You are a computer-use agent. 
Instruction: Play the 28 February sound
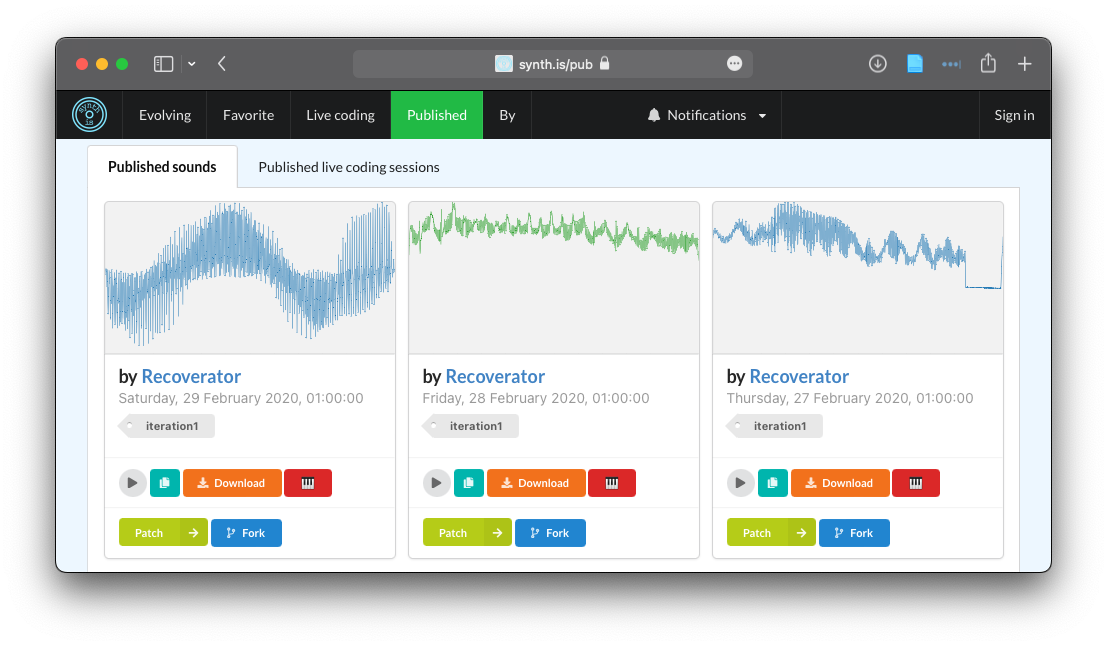coord(436,483)
